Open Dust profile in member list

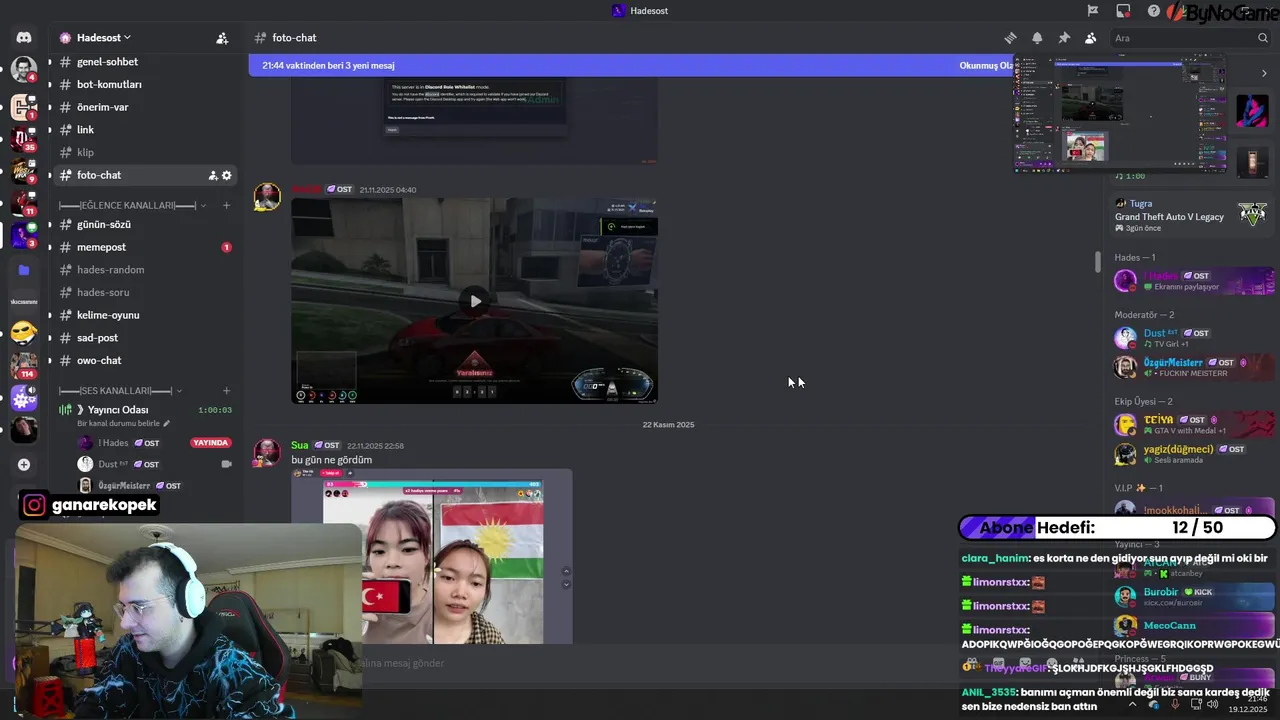point(1192,338)
